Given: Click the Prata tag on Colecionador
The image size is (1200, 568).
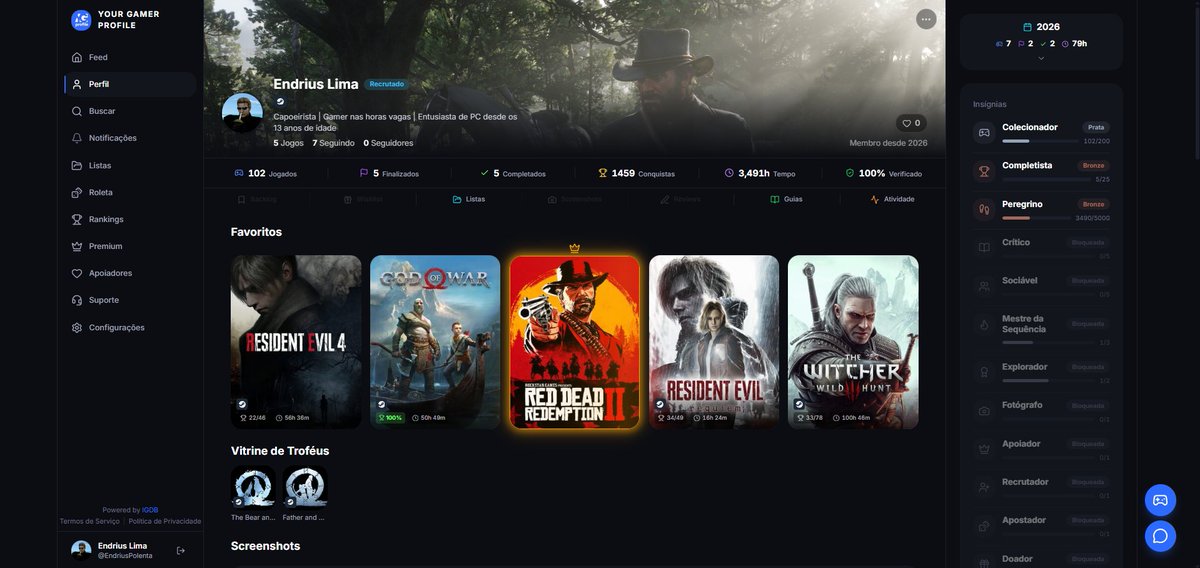Looking at the screenshot, I should (1096, 127).
